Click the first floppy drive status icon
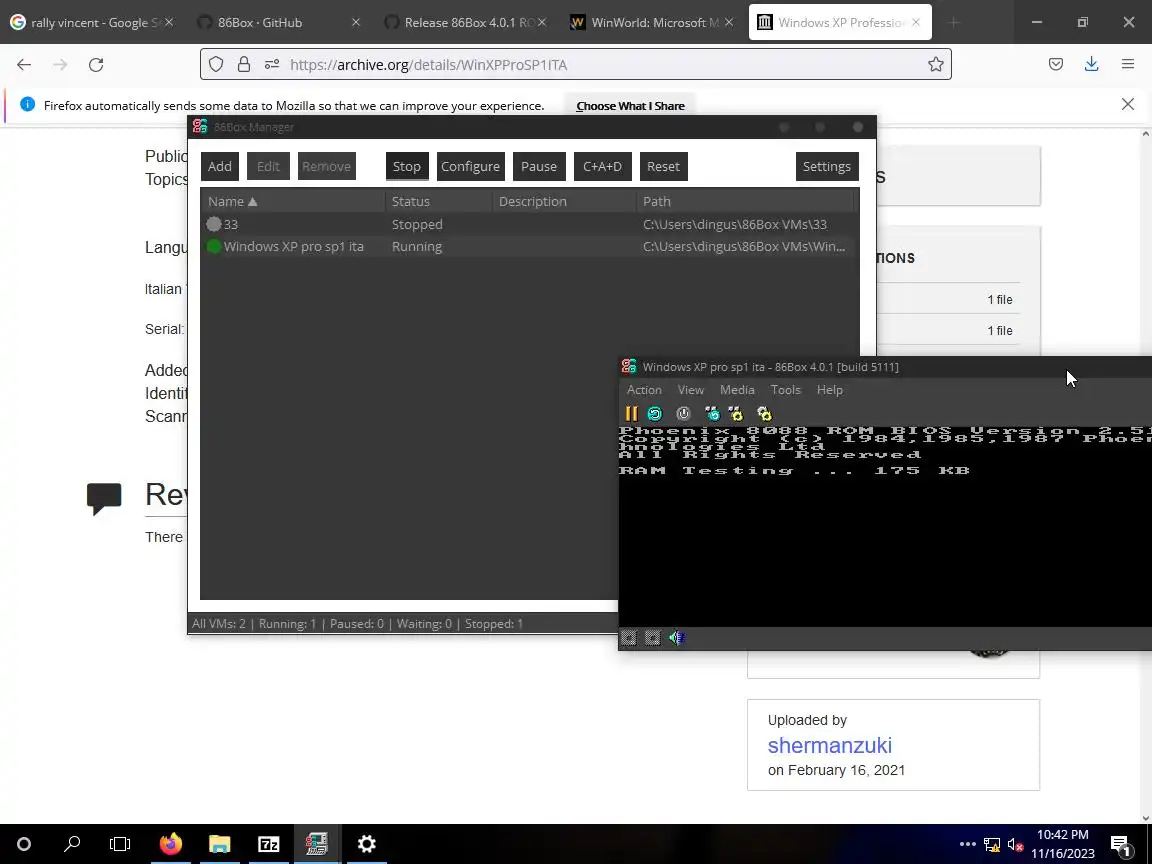The image size is (1152, 864). pyautogui.click(x=628, y=638)
